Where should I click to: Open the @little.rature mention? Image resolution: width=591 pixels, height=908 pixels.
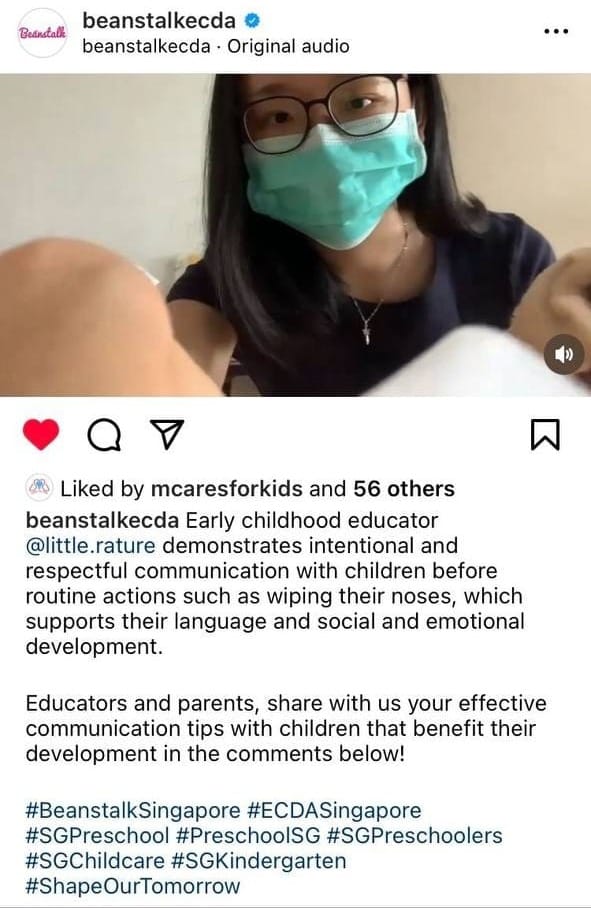pos(90,545)
